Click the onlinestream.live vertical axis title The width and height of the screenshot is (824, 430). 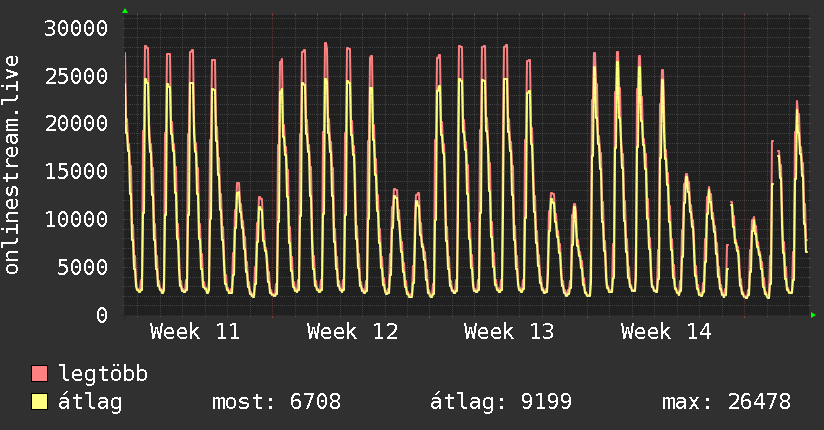tap(12, 165)
